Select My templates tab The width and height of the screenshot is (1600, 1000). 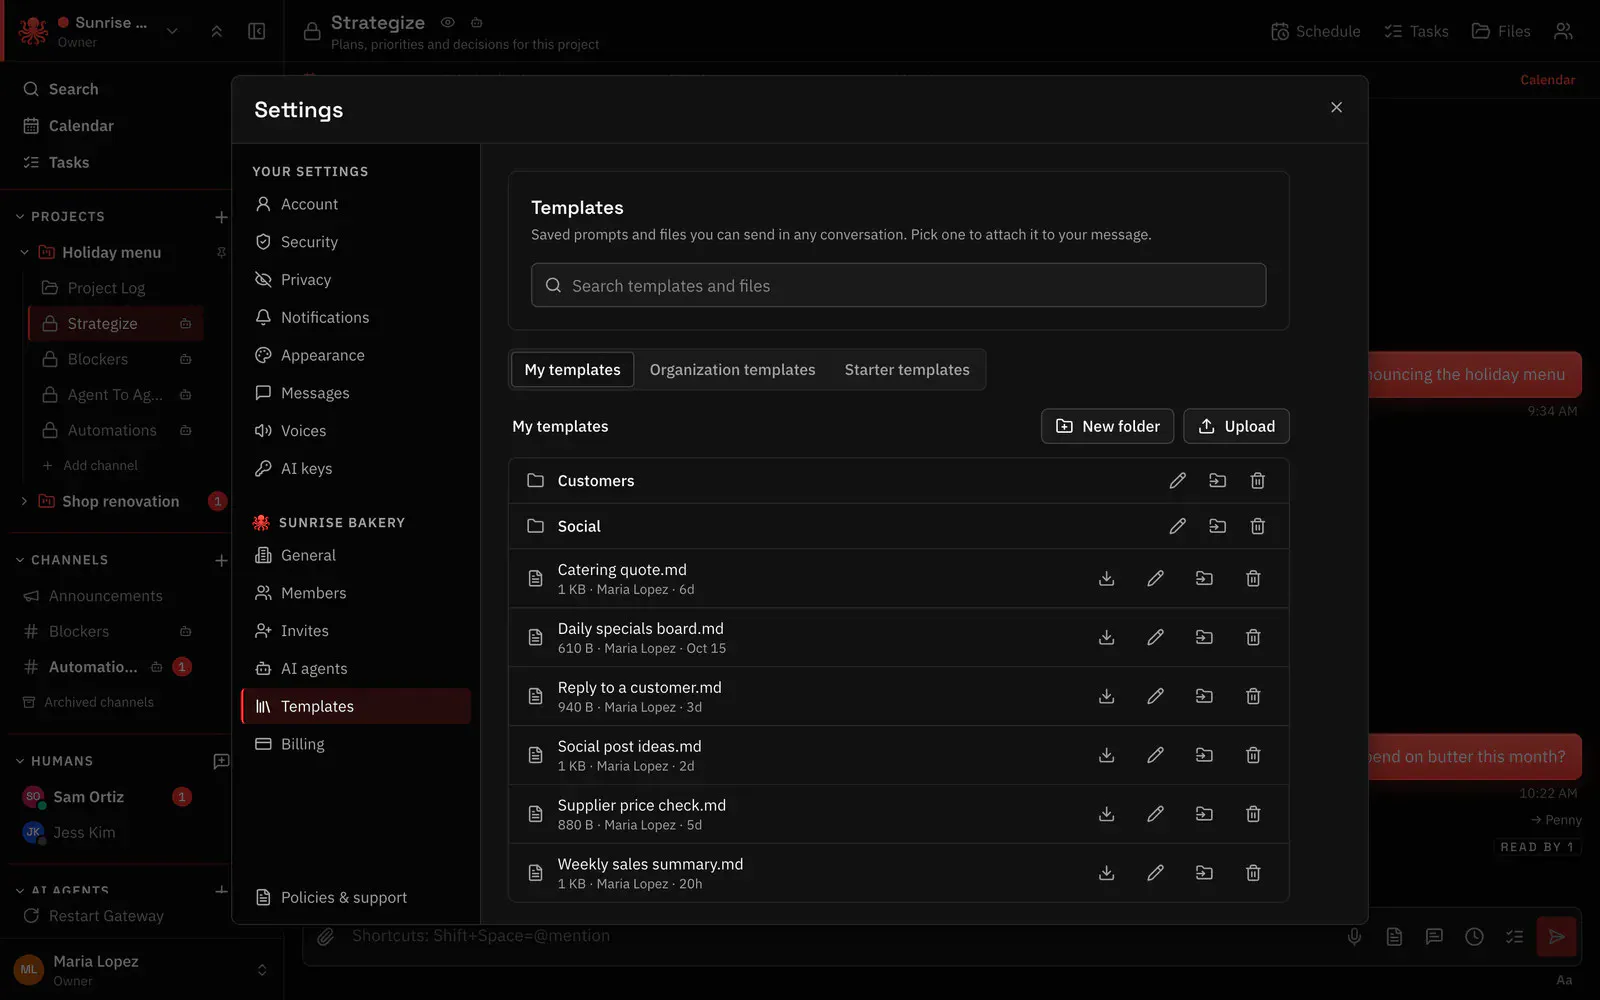click(572, 370)
